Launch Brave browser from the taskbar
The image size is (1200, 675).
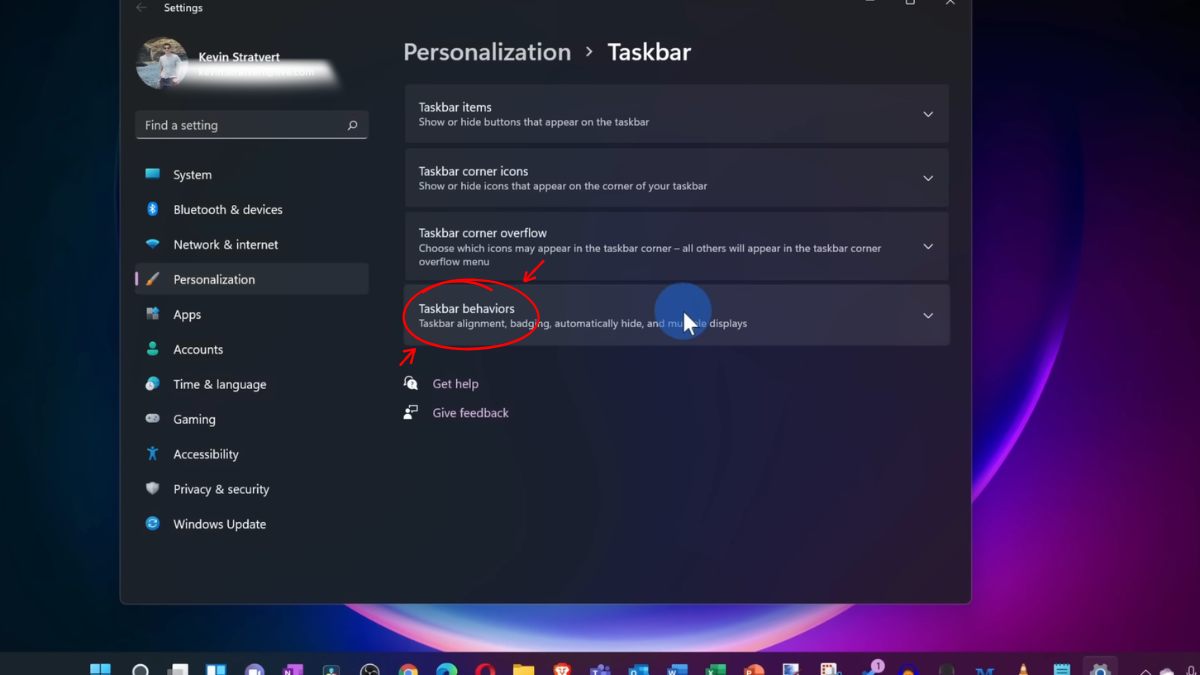[x=562, y=668]
